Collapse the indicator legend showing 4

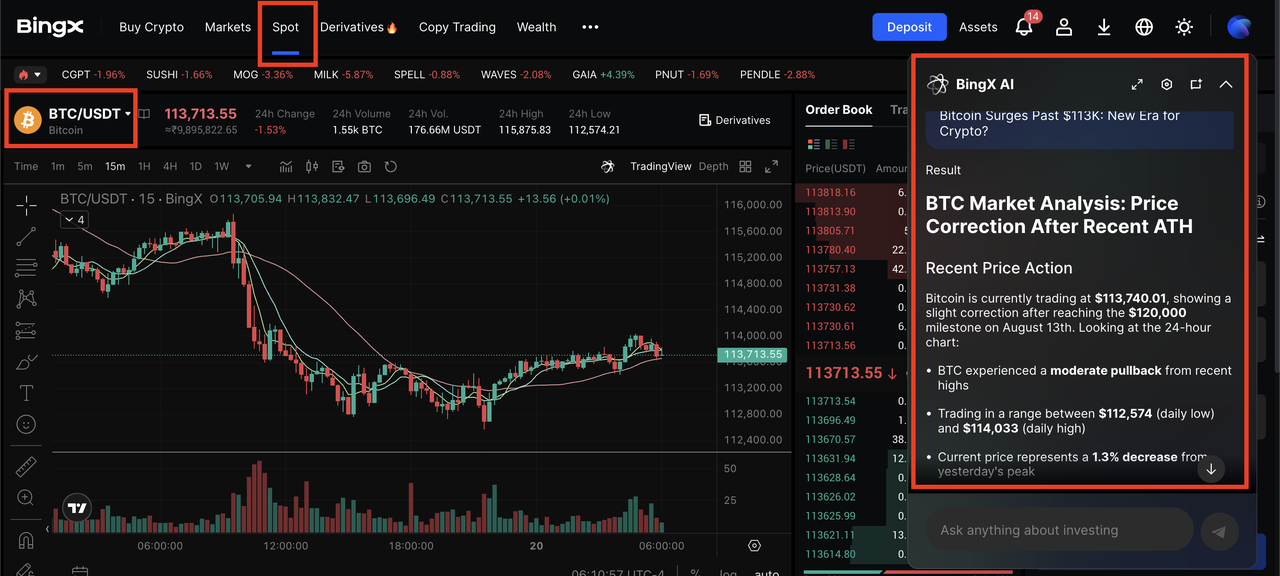pos(74,220)
